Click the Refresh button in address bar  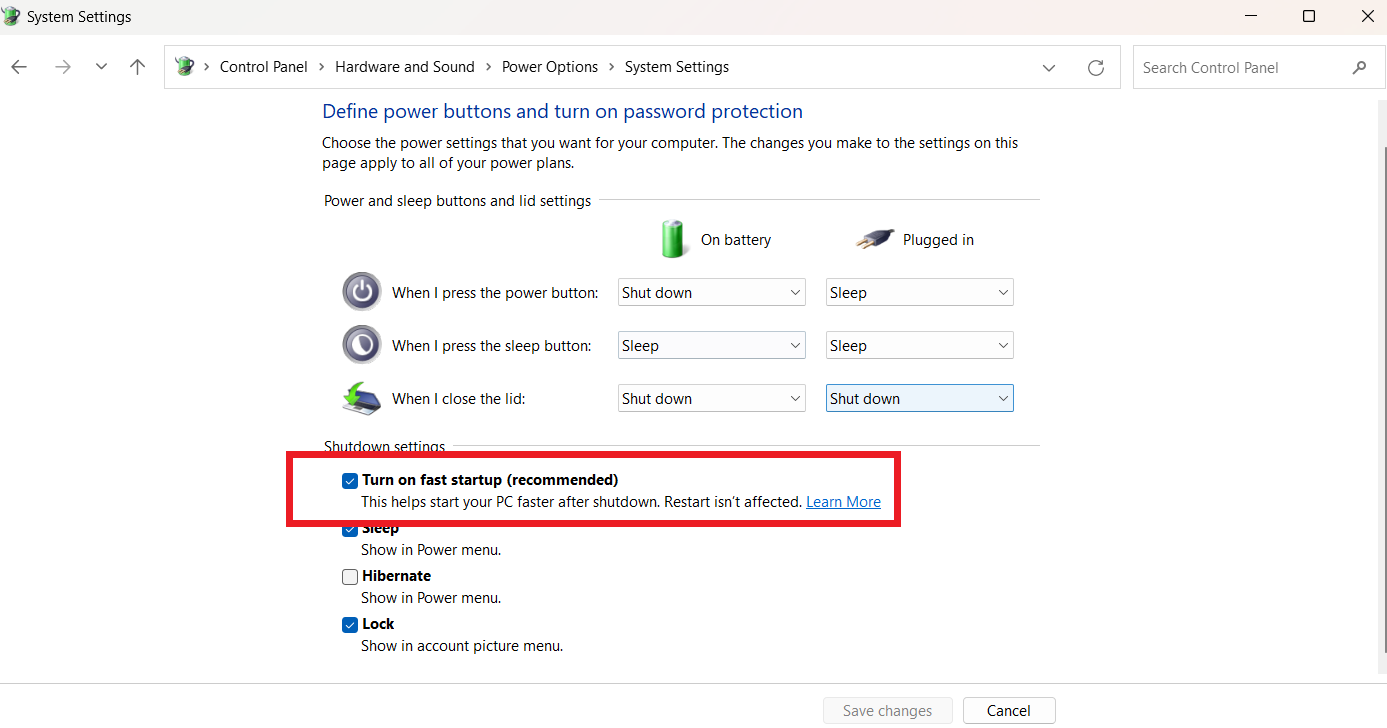point(1096,68)
